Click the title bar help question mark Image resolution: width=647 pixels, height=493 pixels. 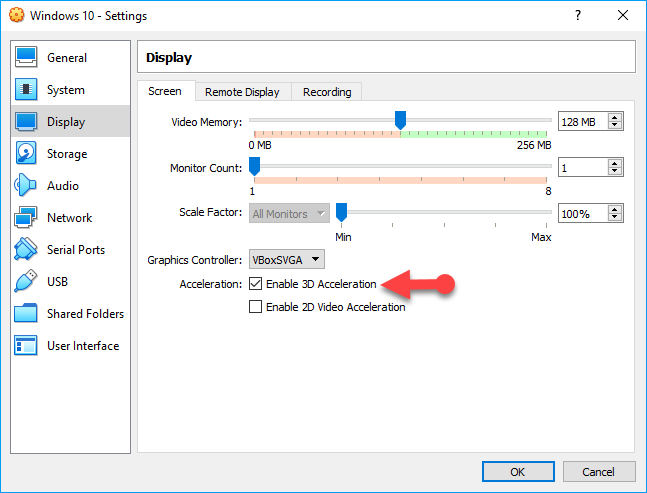tap(577, 16)
